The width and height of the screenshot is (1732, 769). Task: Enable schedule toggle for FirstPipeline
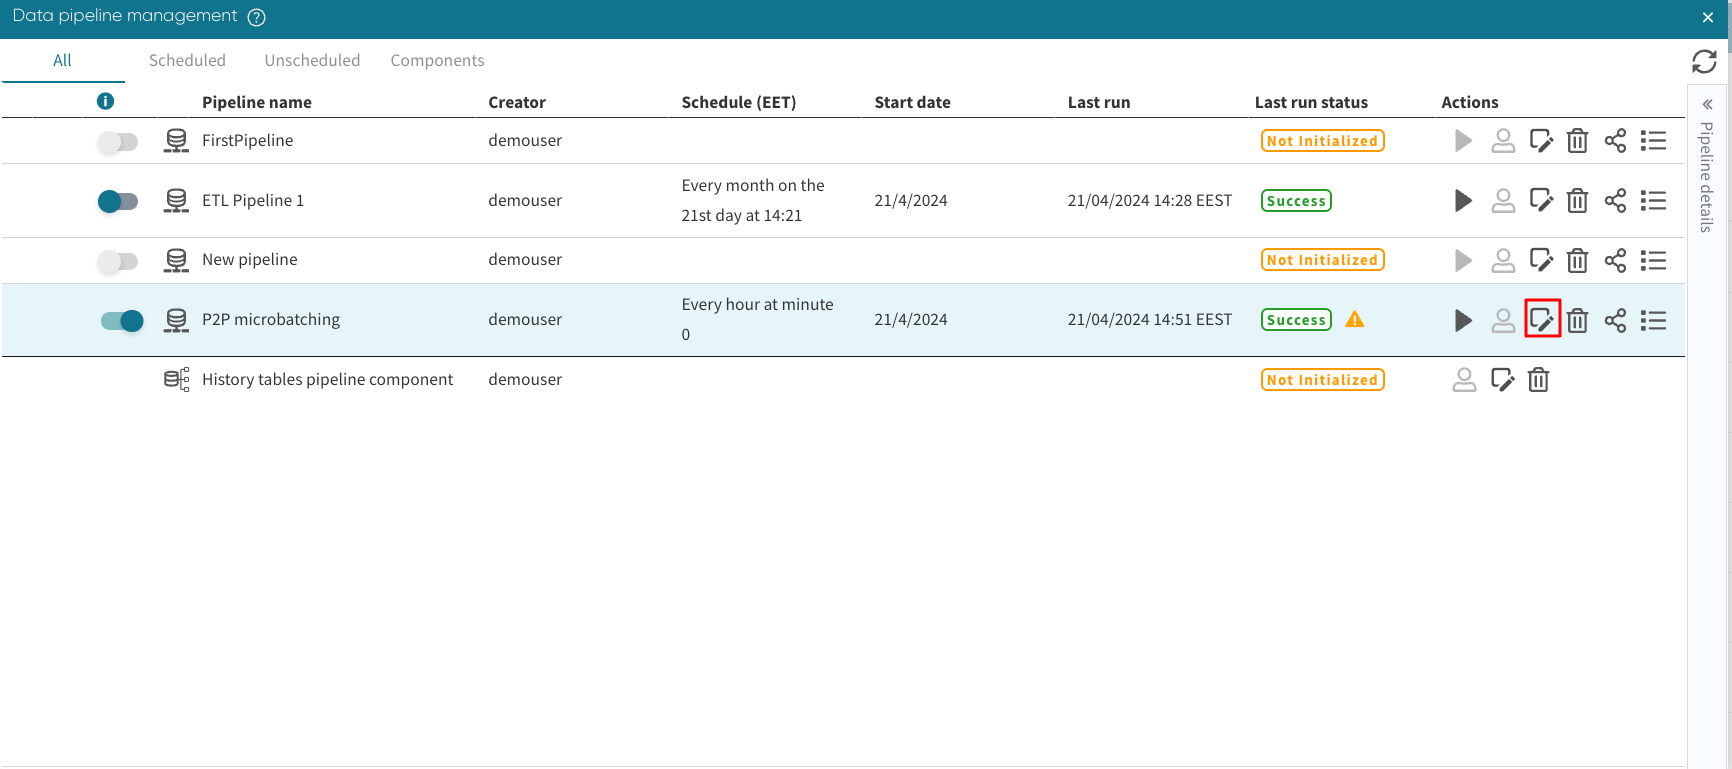click(x=118, y=142)
